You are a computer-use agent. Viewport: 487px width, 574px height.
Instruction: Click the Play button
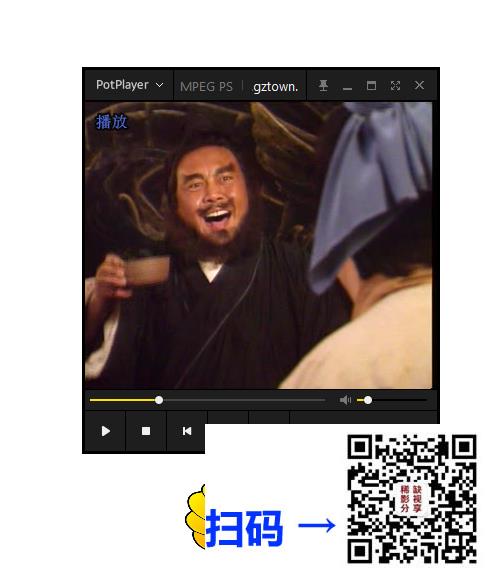tap(105, 431)
